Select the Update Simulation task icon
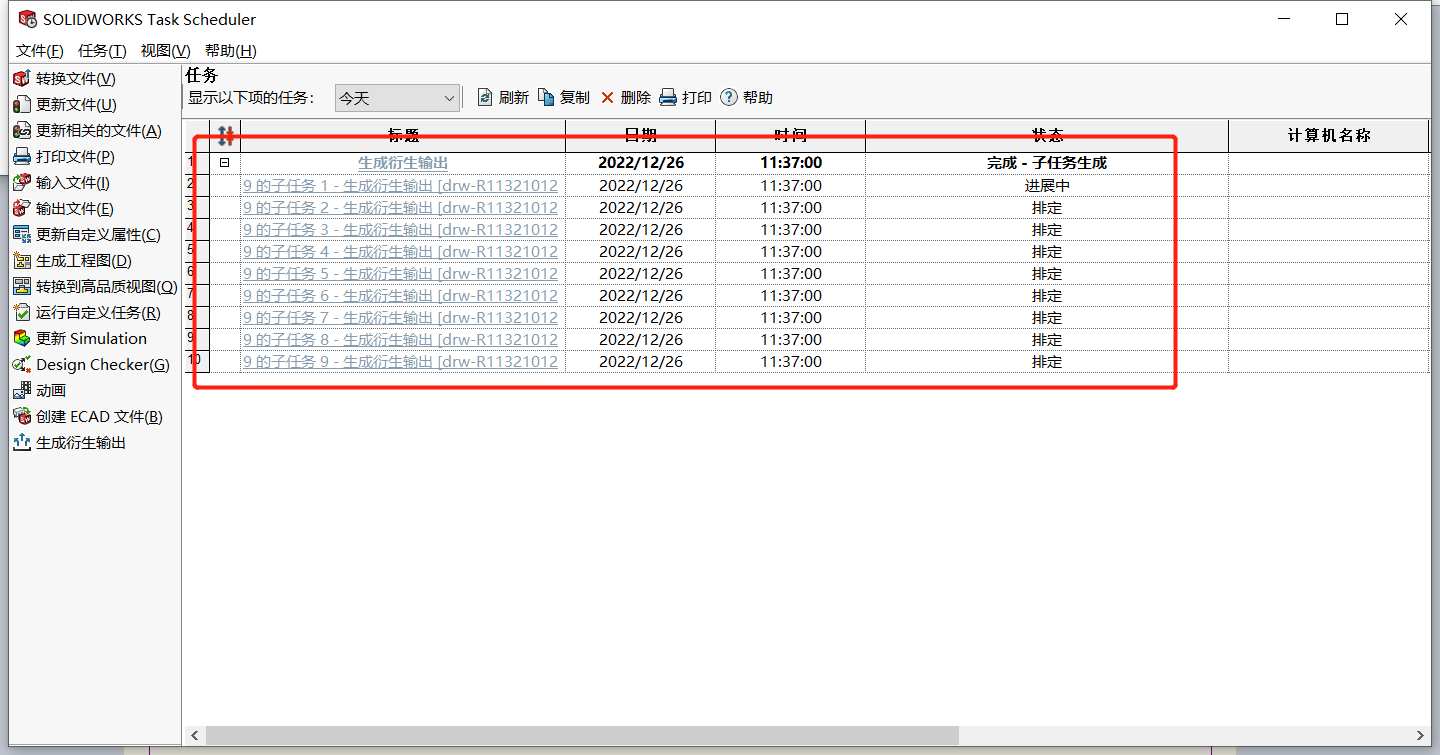 (x=21, y=339)
